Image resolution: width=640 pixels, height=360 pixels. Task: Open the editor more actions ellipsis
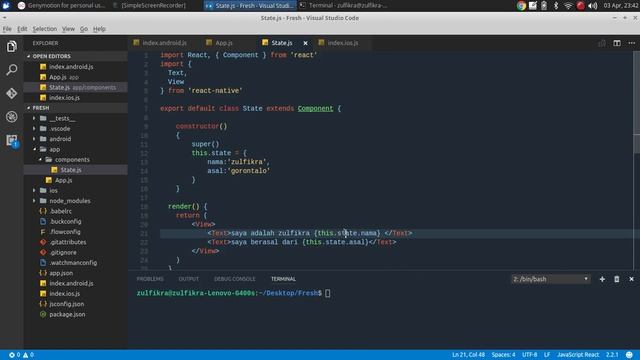coord(631,43)
